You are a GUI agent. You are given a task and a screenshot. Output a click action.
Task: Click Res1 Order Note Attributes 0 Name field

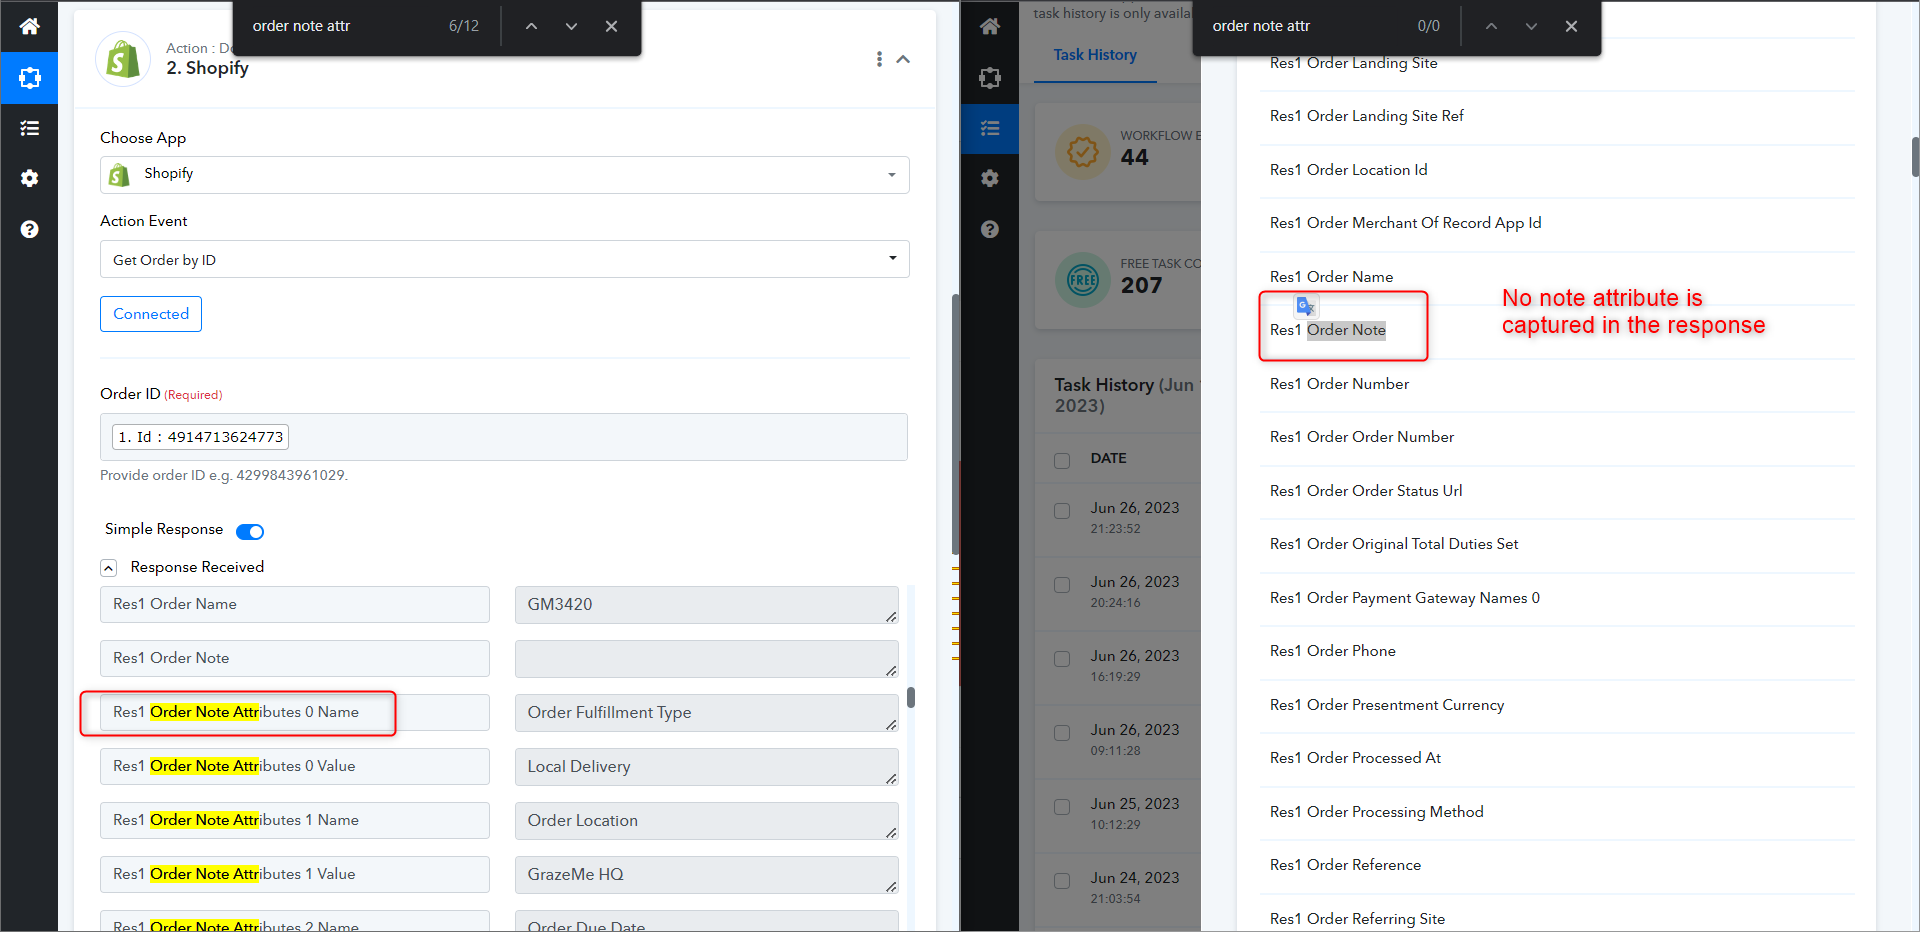295,712
